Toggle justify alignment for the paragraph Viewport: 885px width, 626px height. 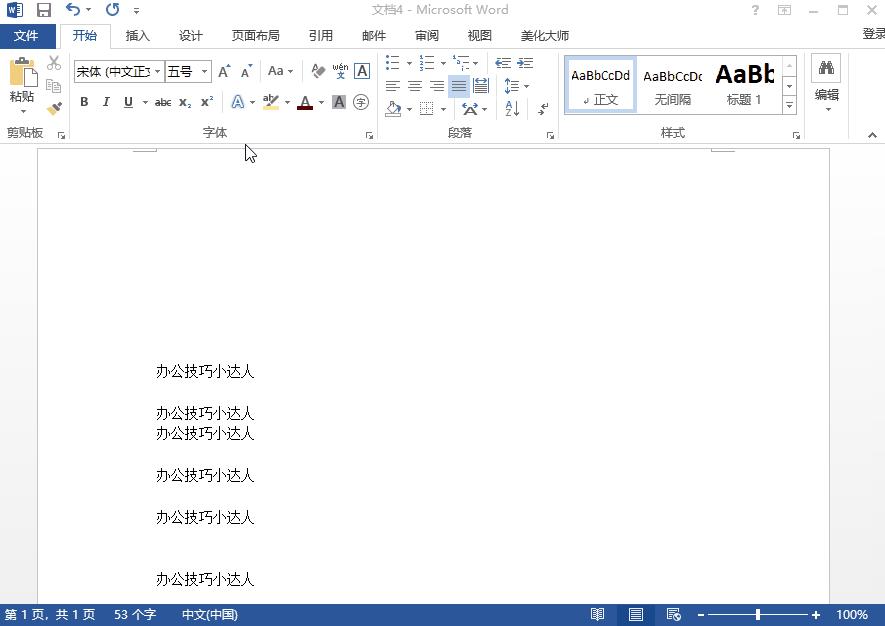coord(458,85)
